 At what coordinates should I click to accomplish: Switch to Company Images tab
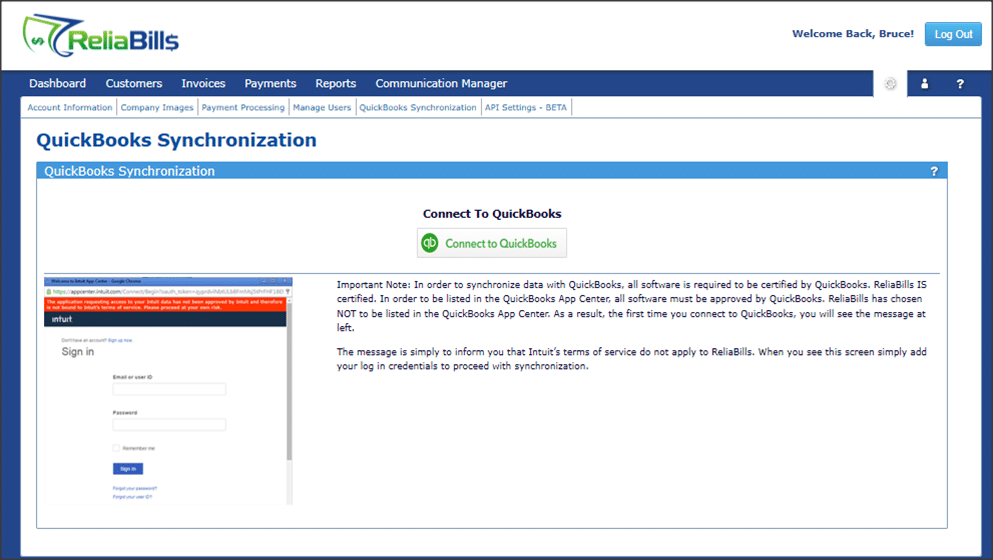[157, 108]
